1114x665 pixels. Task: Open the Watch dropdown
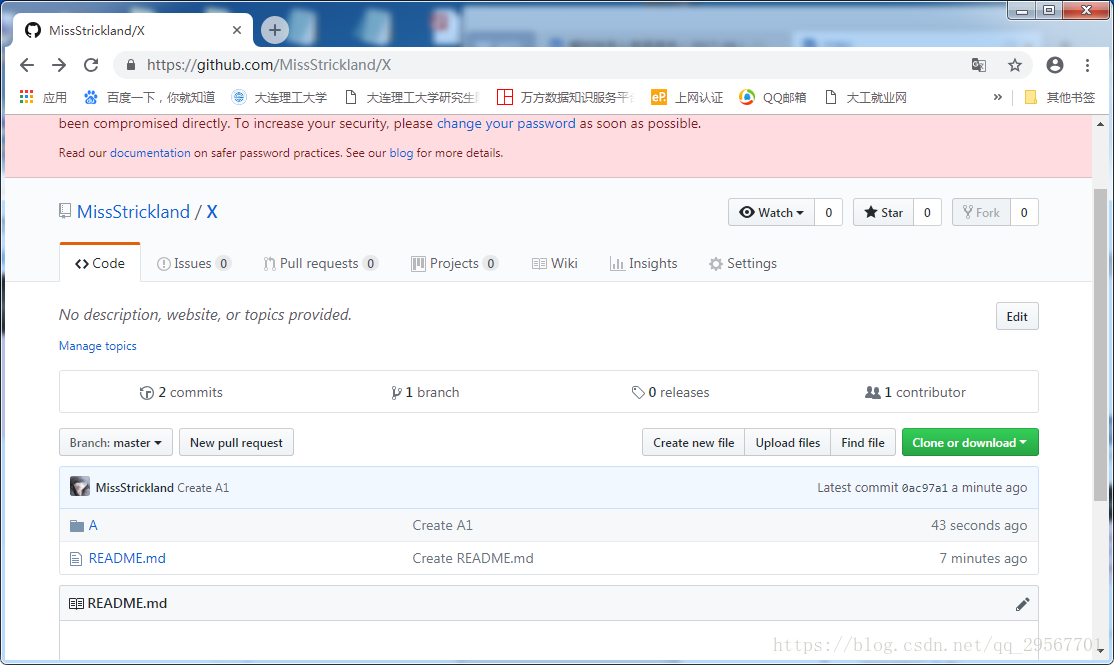coord(771,212)
